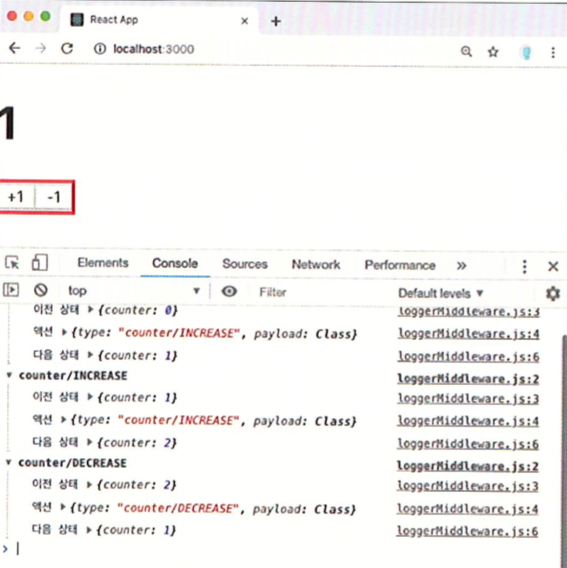Clear the console with the ban icon
The width and height of the screenshot is (567, 568).
click(41, 290)
